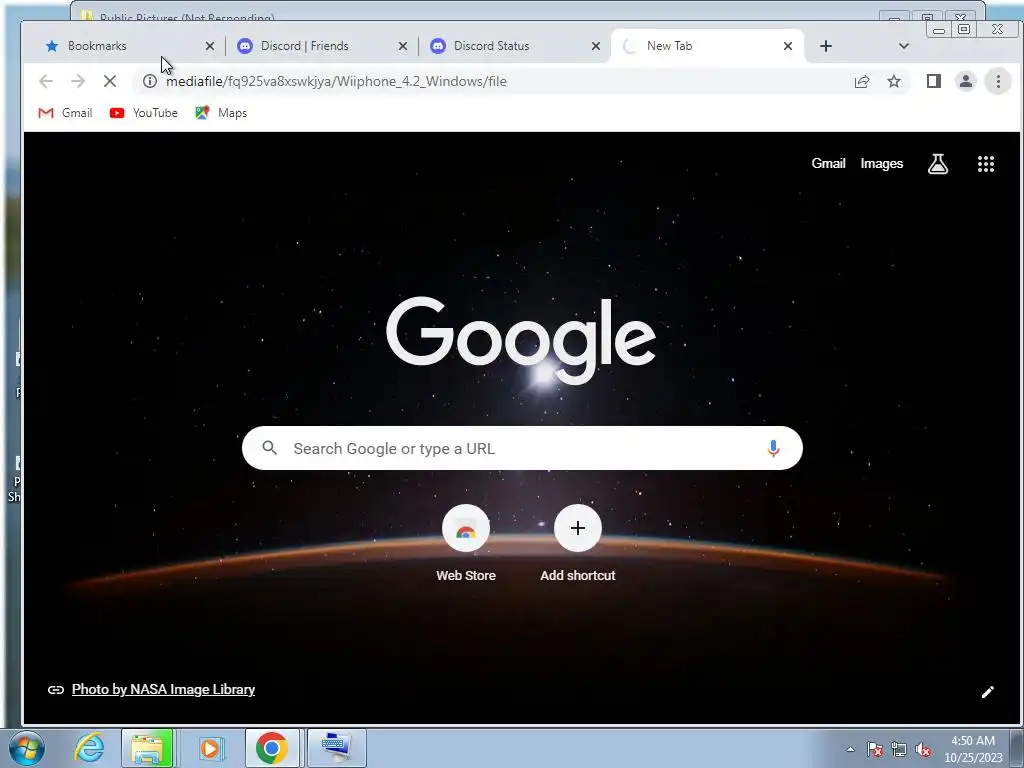The height and width of the screenshot is (768, 1024).
Task: Start voice search with microphone
Action: 773,448
